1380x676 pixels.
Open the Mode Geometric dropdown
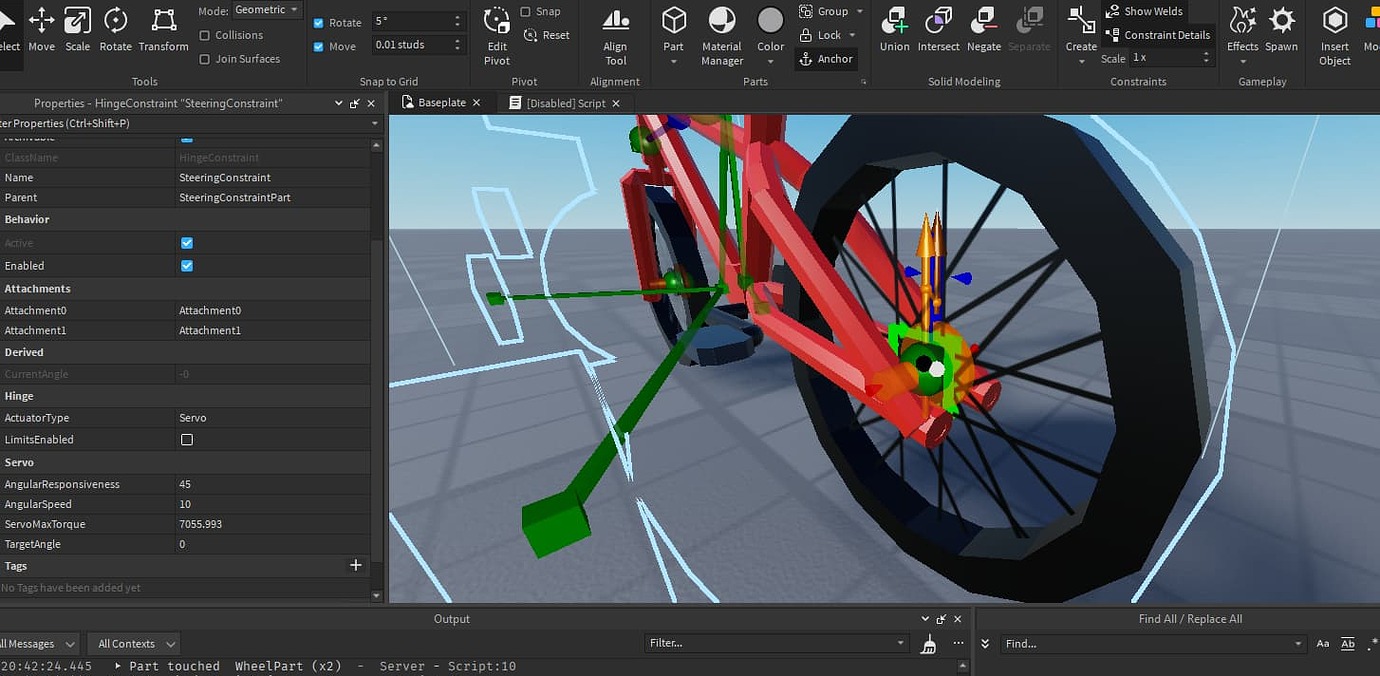coord(266,9)
